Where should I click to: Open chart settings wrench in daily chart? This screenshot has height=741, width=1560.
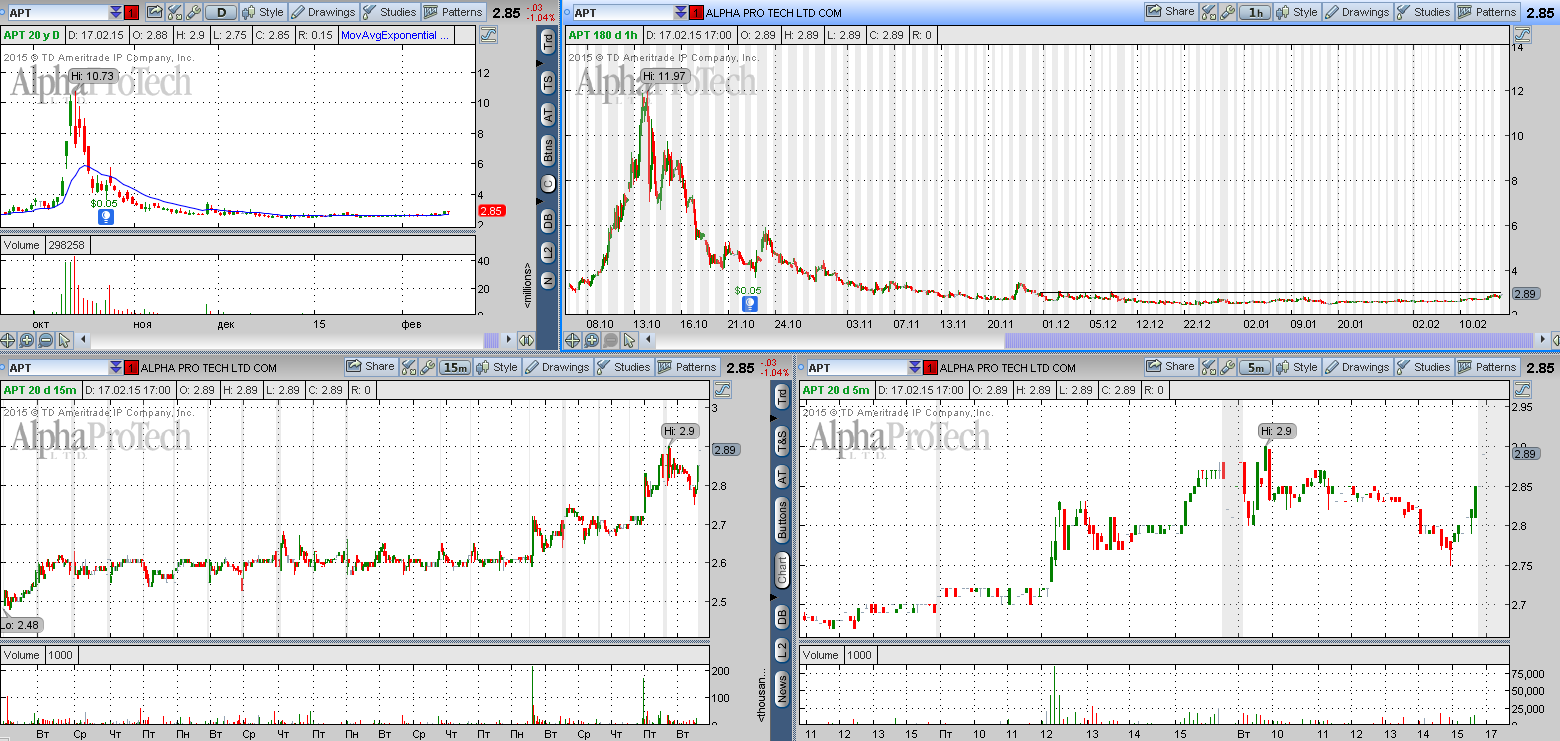(x=193, y=13)
